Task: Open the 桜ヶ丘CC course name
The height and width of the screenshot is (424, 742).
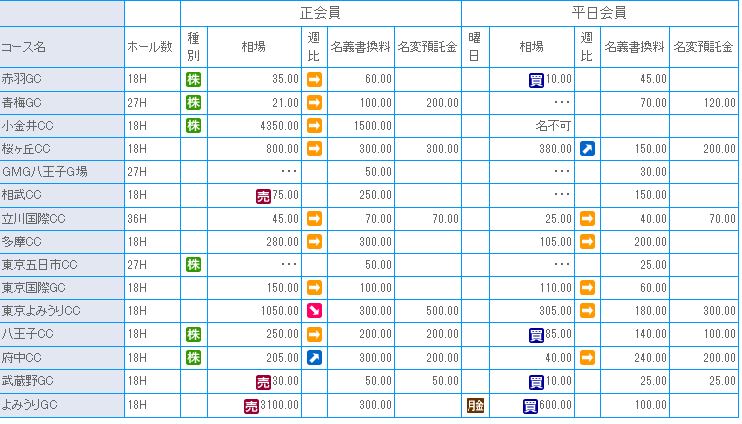Action: (26, 149)
